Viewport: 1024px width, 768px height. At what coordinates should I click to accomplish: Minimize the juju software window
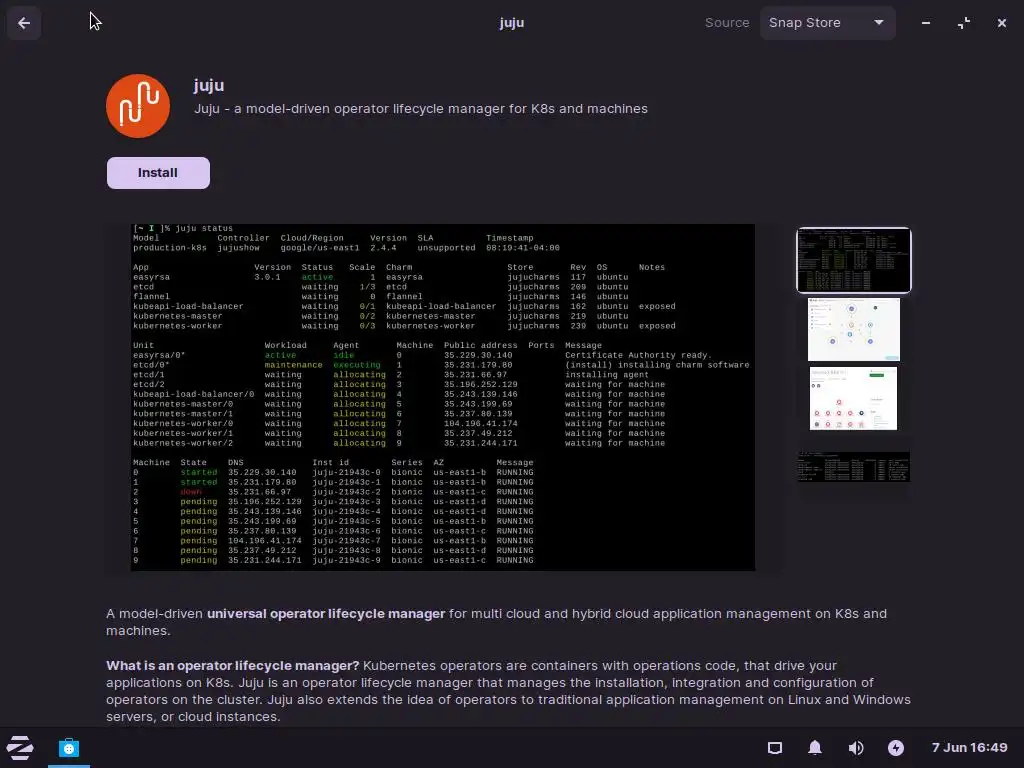(x=926, y=23)
